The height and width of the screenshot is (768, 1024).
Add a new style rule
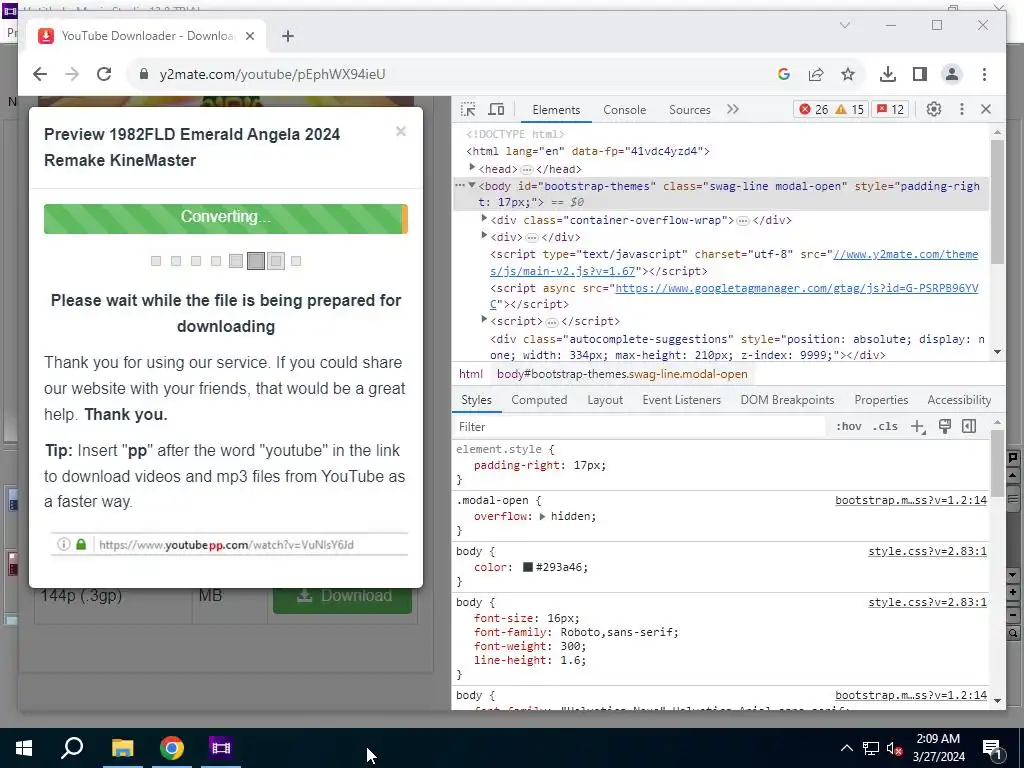click(x=918, y=427)
